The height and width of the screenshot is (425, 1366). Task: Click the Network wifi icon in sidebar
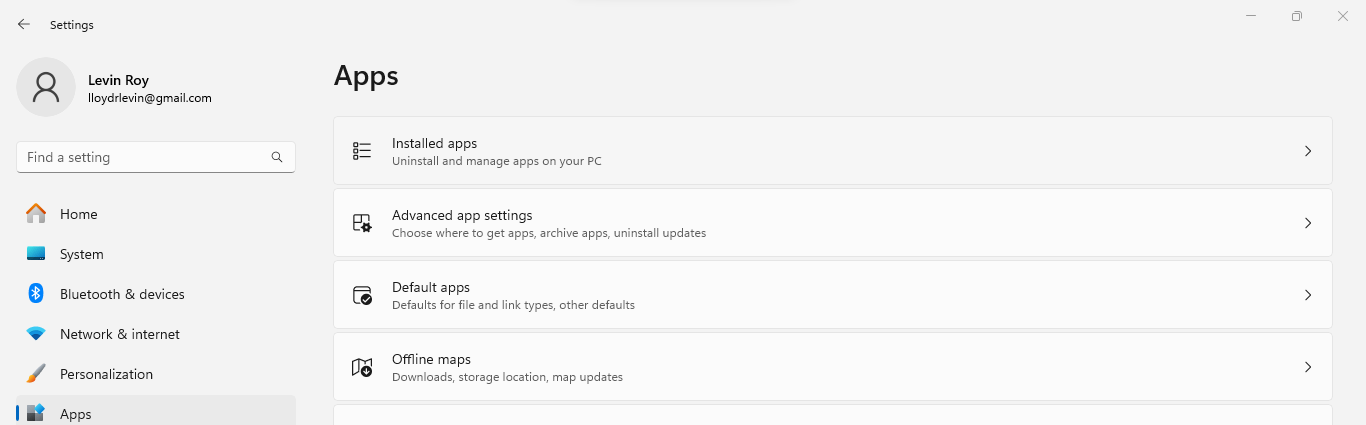coord(36,334)
